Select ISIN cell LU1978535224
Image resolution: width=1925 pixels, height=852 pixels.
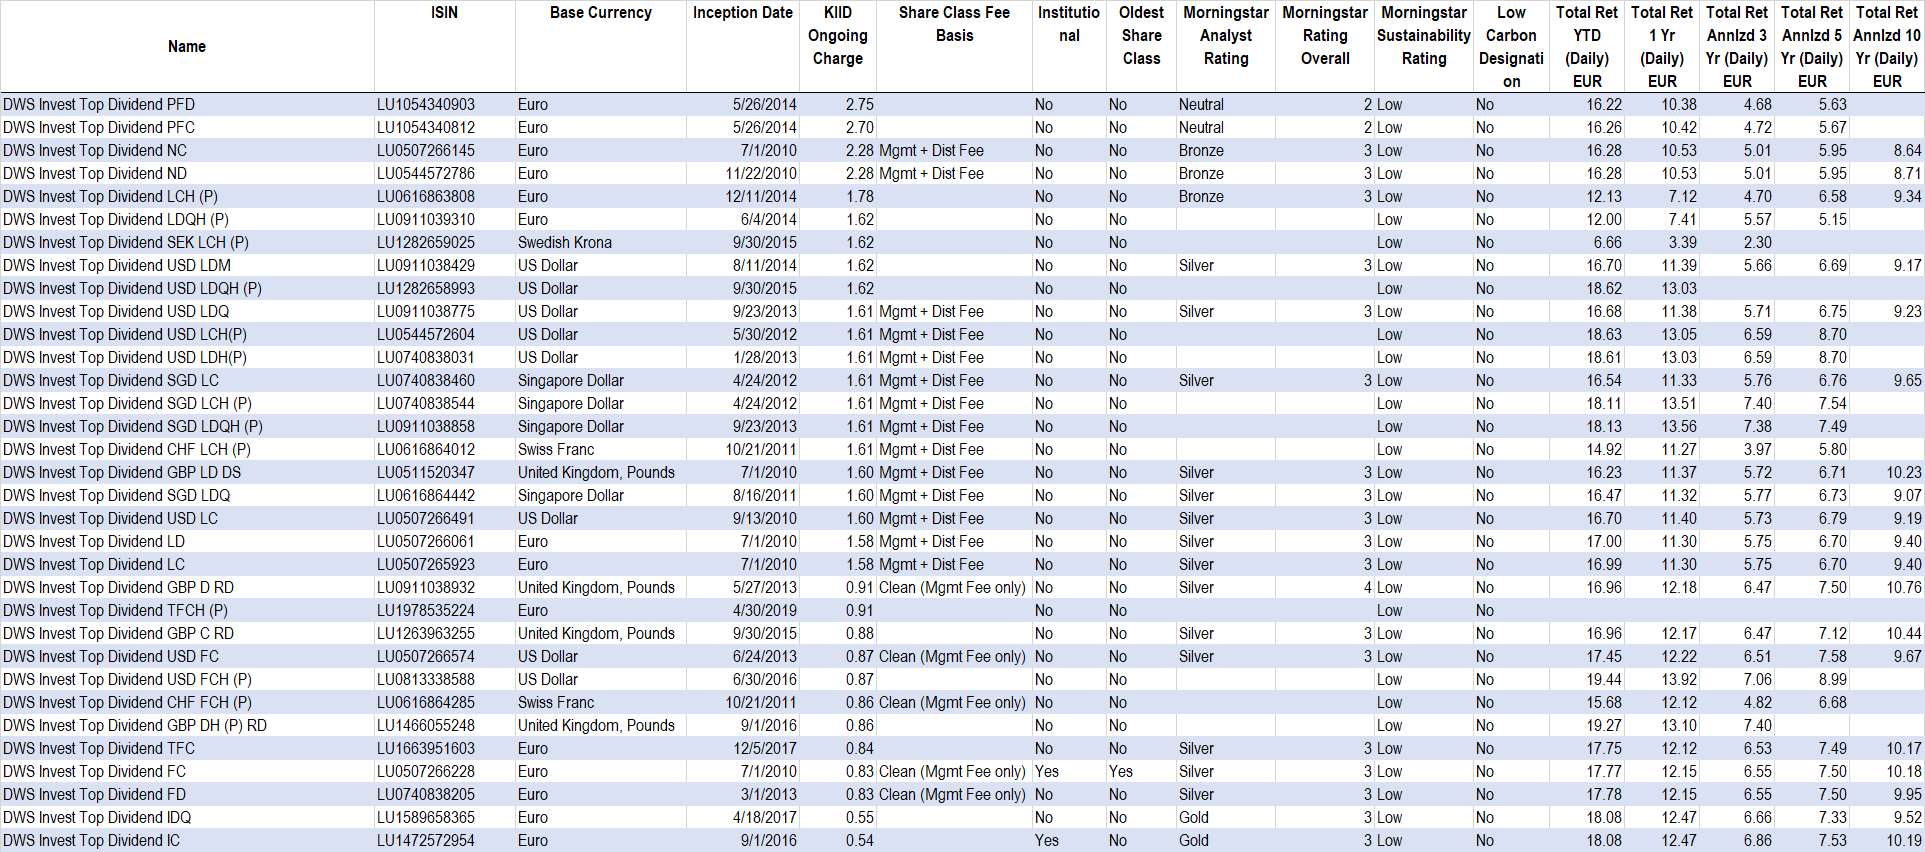(x=426, y=610)
